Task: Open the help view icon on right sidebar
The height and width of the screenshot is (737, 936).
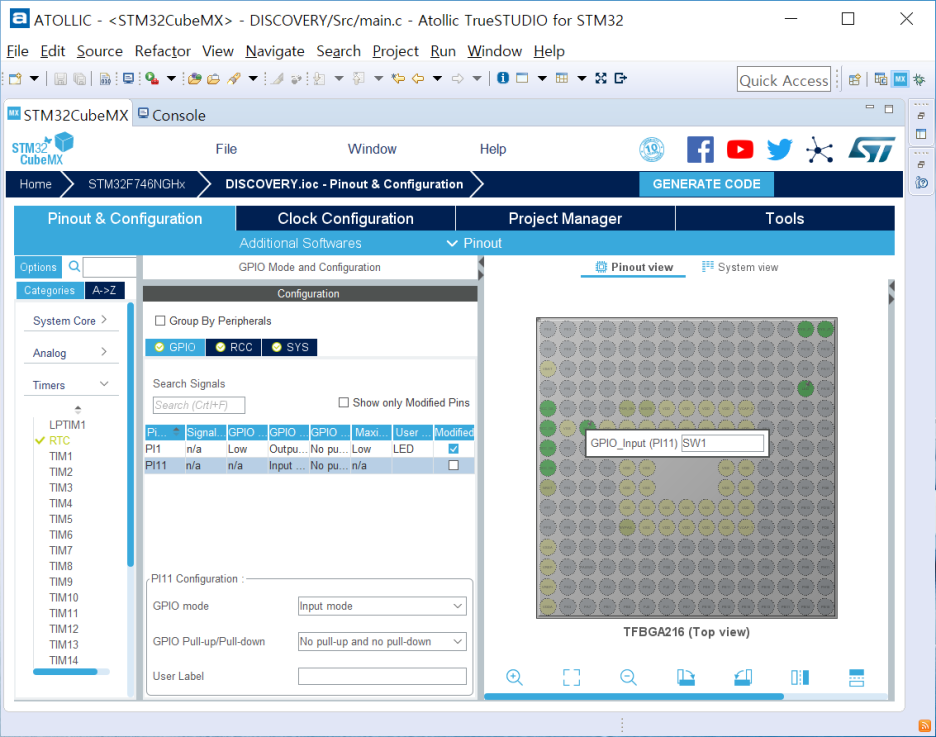Action: 921,183
